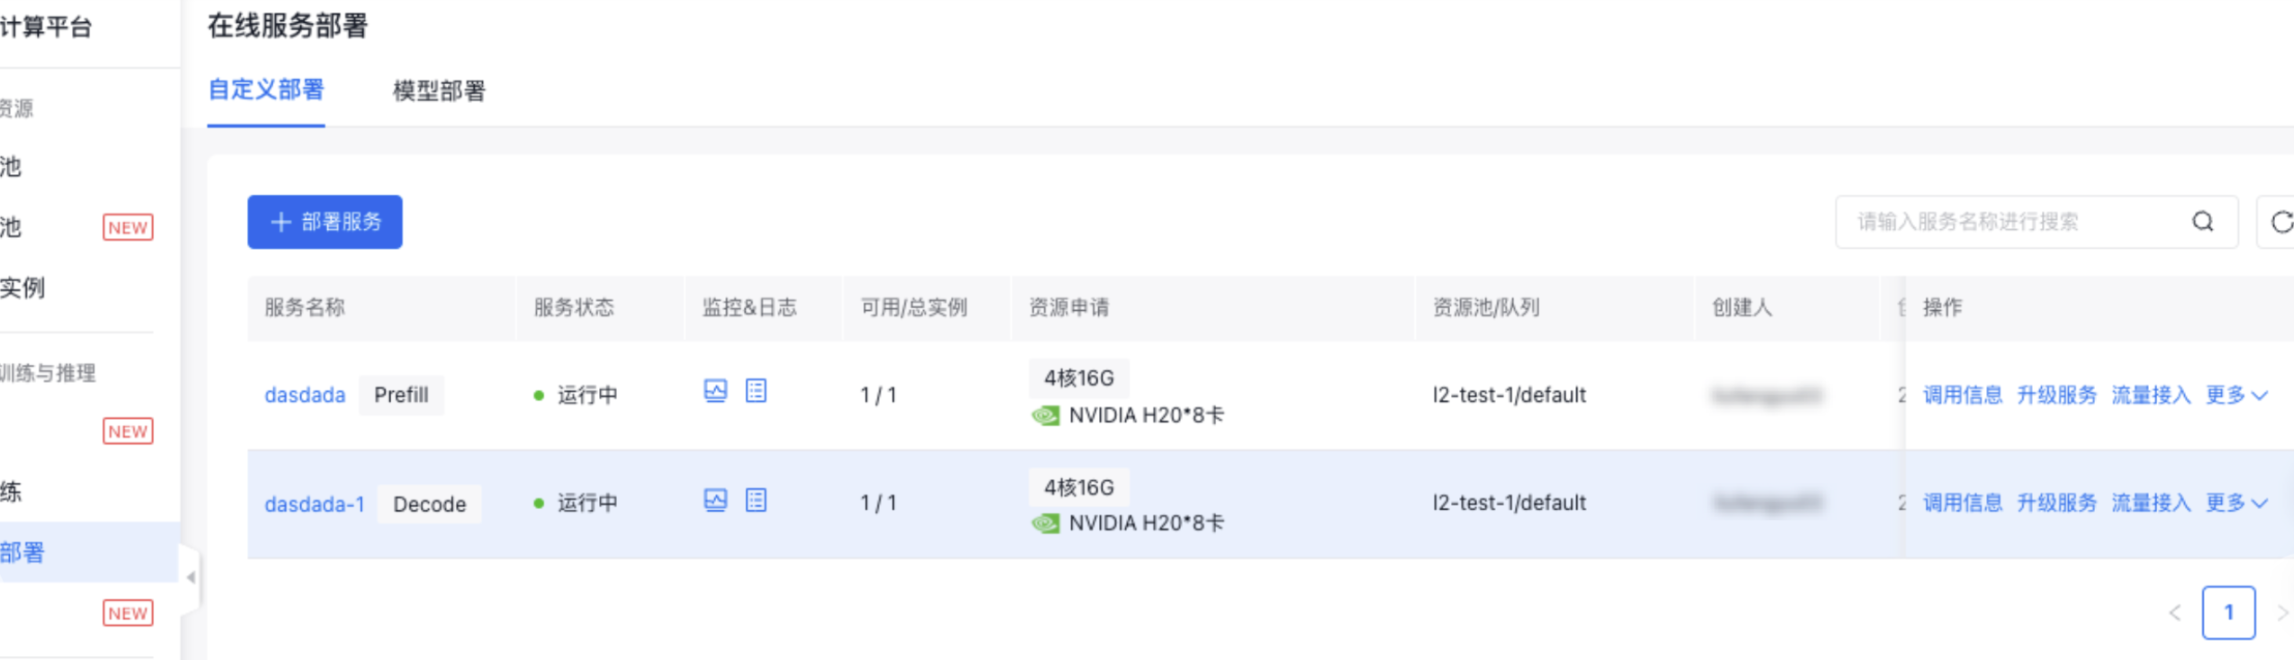Select the 自定义部署 tab
Image resolution: width=2294 pixels, height=660 pixels.
pyautogui.click(x=266, y=90)
